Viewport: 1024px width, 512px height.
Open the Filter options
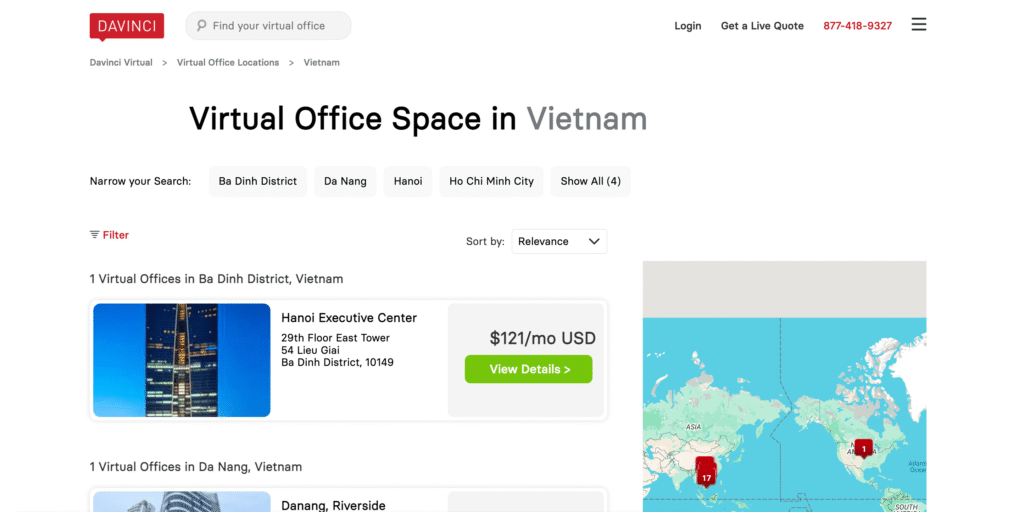coord(109,235)
